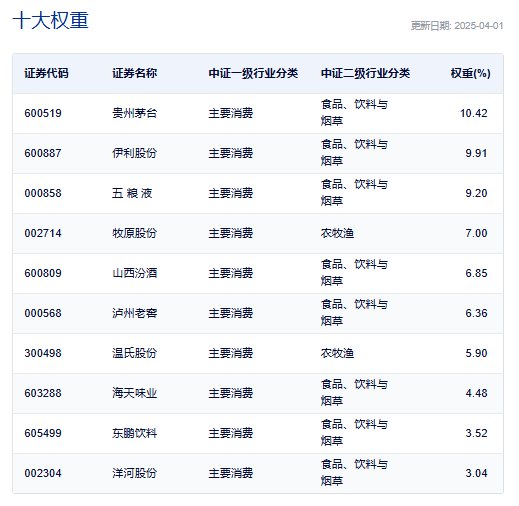The image size is (519, 506).
Task: Click weight value 7.00
Action: click(x=476, y=233)
